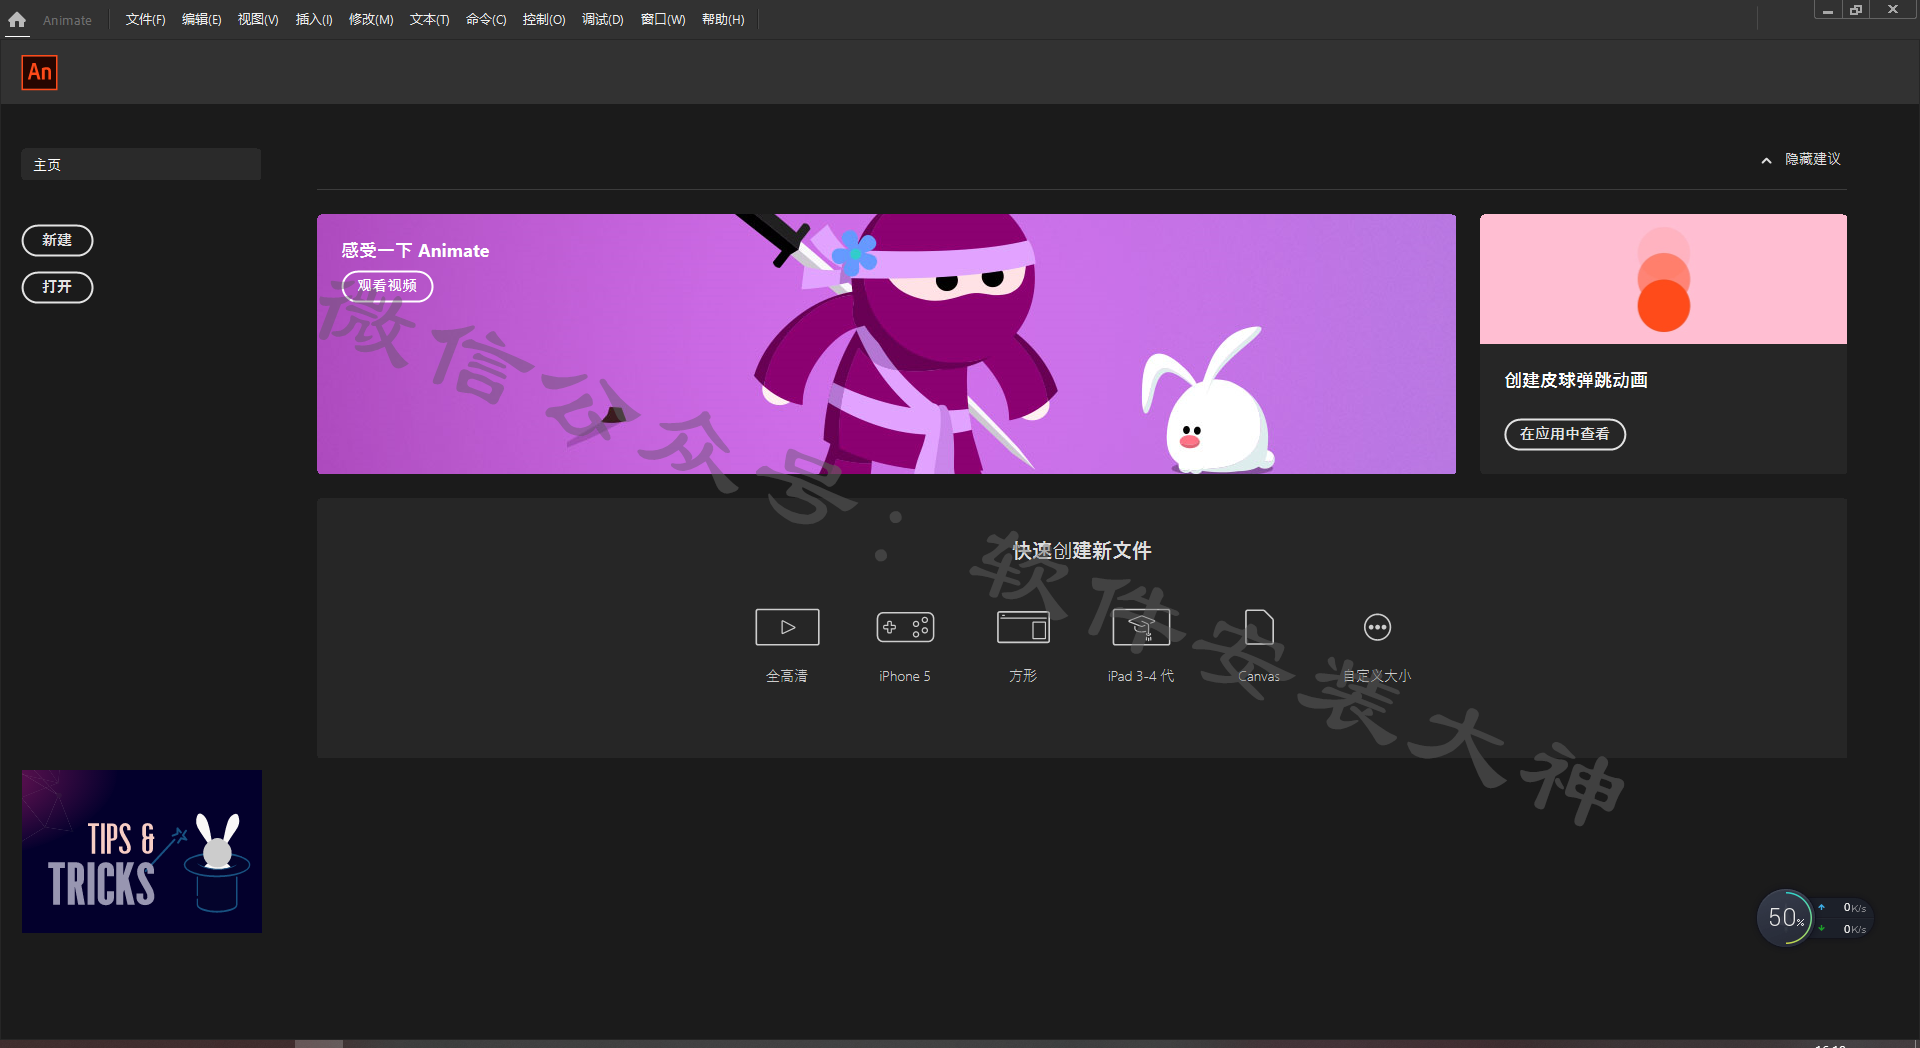Image resolution: width=1920 pixels, height=1048 pixels.
Task: Open the 视图(V) menu
Action: 258,19
